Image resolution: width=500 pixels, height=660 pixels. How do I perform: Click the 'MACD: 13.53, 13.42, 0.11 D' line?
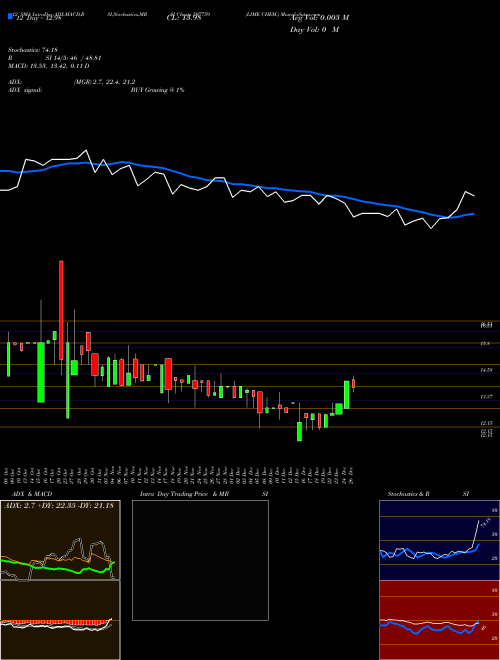48,66
